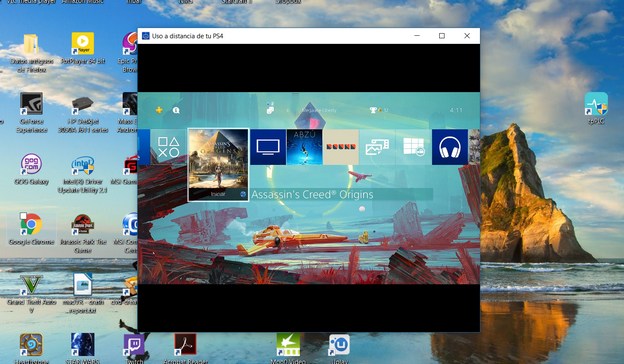Minimize the Uso a distancia de tu PS4 window
Viewport: 624px width, 364px height.
click(417, 36)
